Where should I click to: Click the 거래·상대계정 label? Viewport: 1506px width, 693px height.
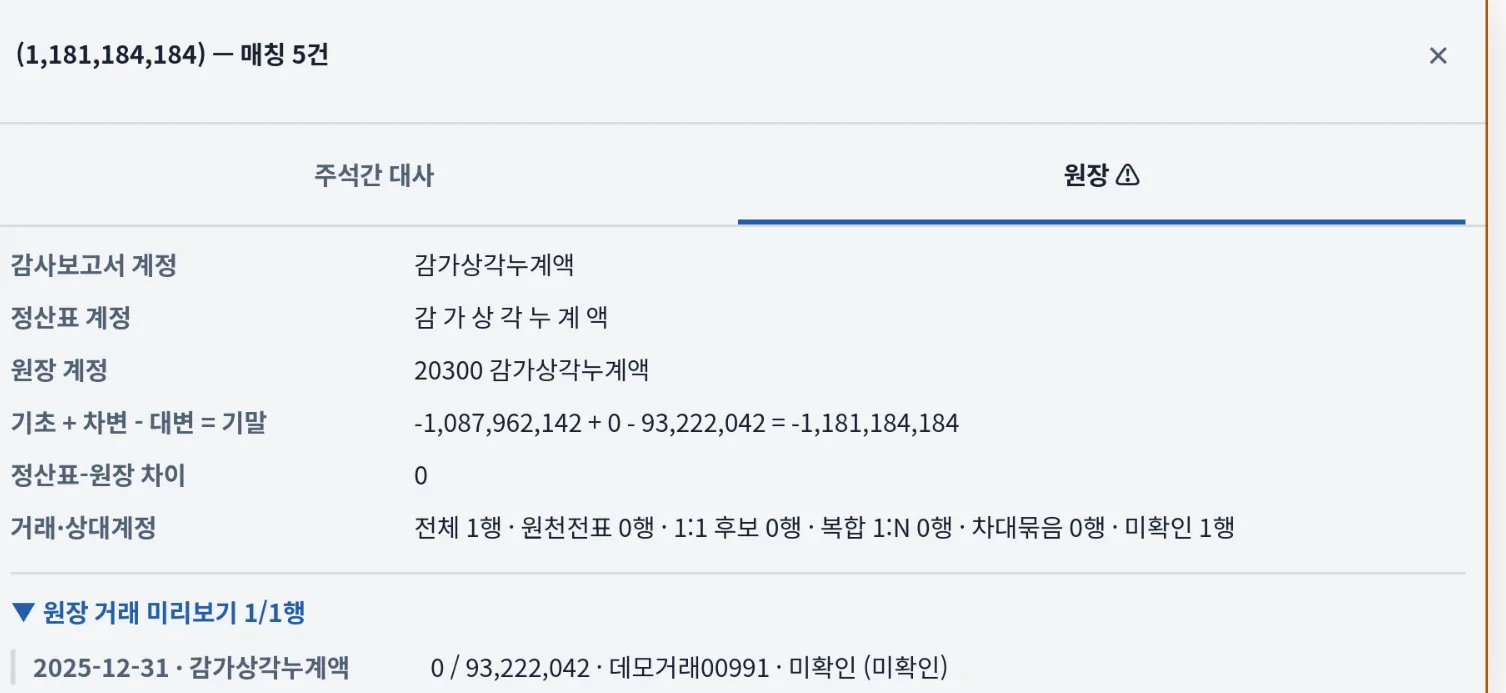(x=83, y=528)
